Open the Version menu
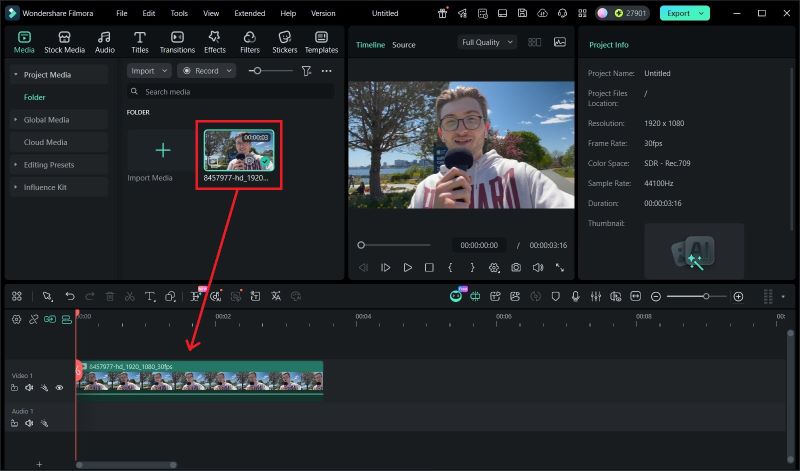The width and height of the screenshot is (800, 471). (x=323, y=13)
